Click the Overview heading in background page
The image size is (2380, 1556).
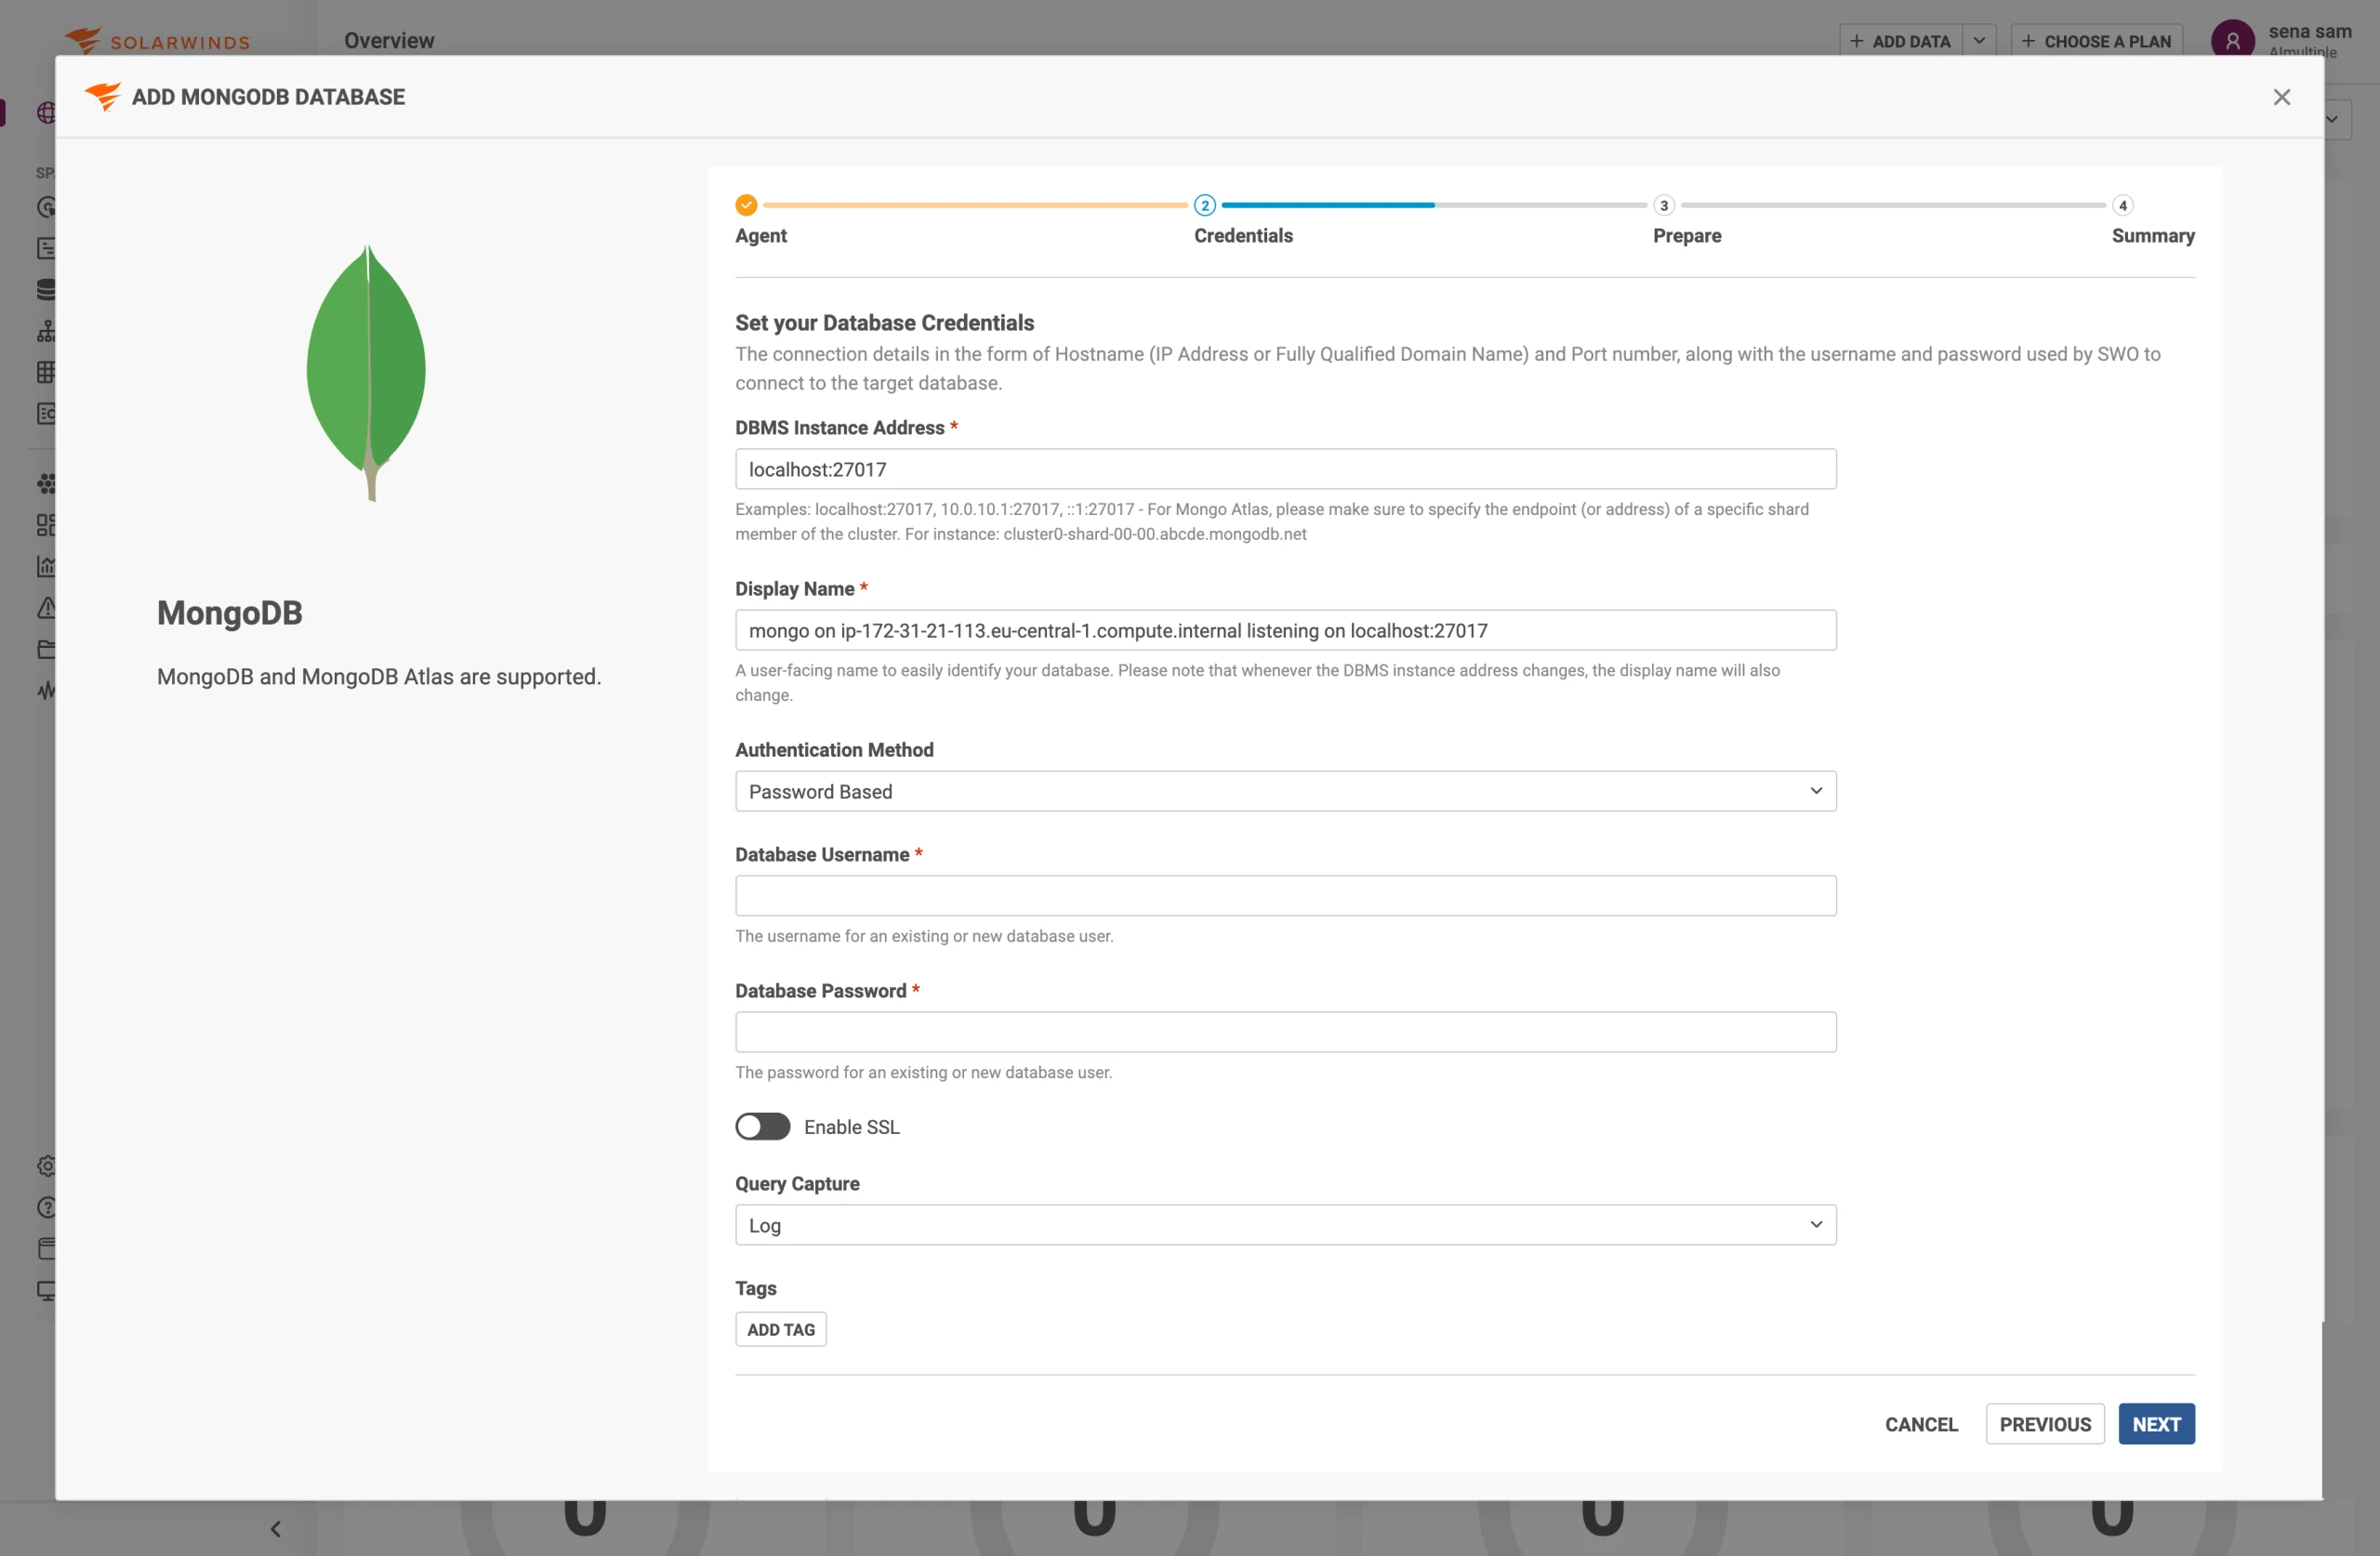click(389, 41)
